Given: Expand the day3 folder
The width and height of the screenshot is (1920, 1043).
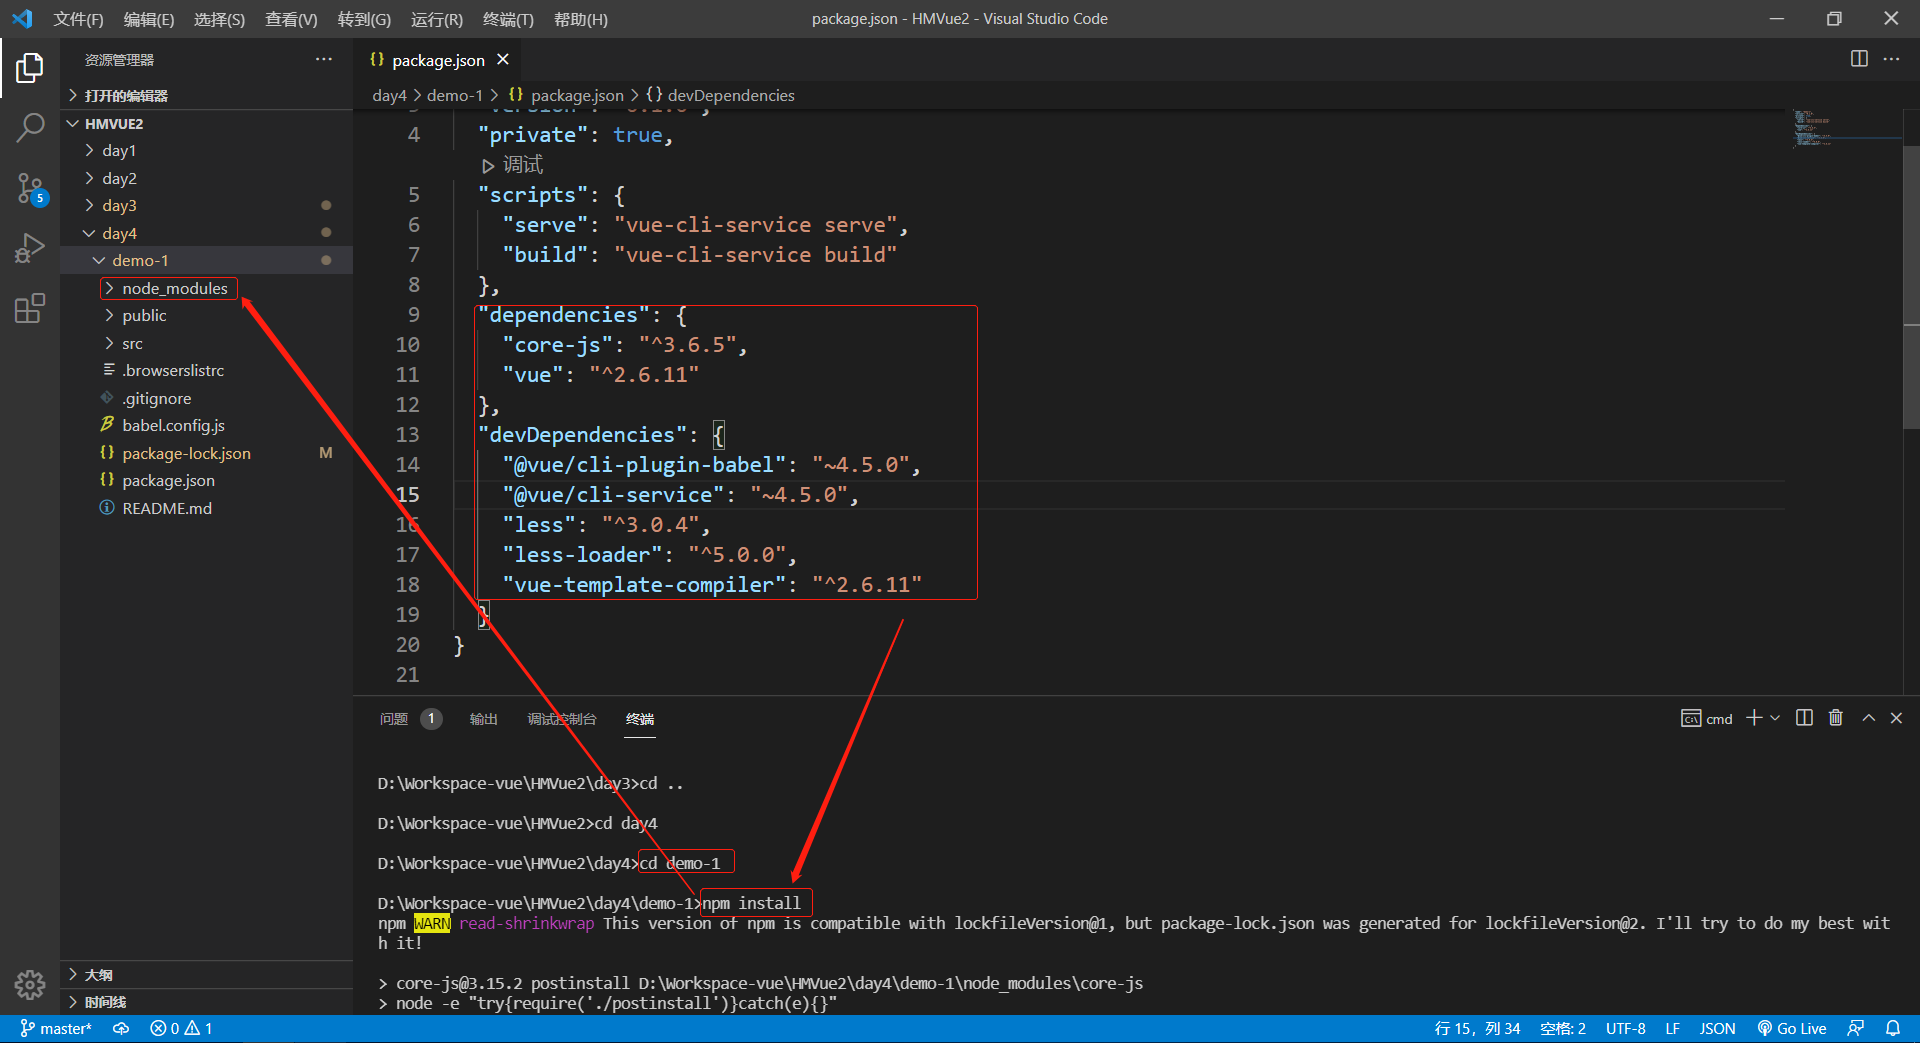Looking at the screenshot, I should point(207,206).
